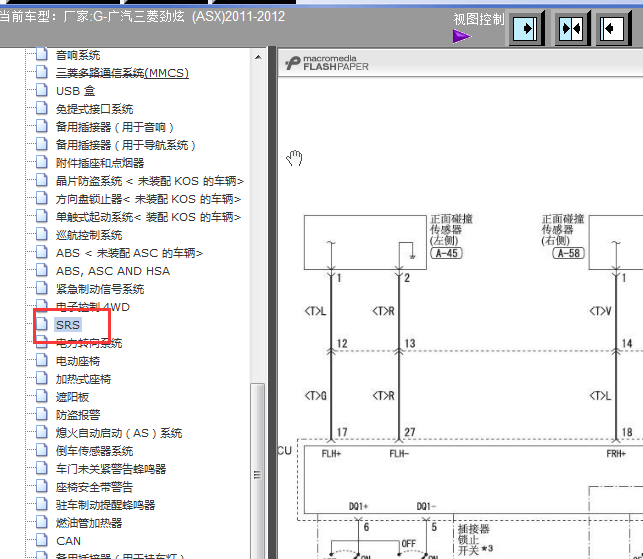Click the tree panel scrollbar thumb
This screenshot has width=643, height=559.
[258, 471]
